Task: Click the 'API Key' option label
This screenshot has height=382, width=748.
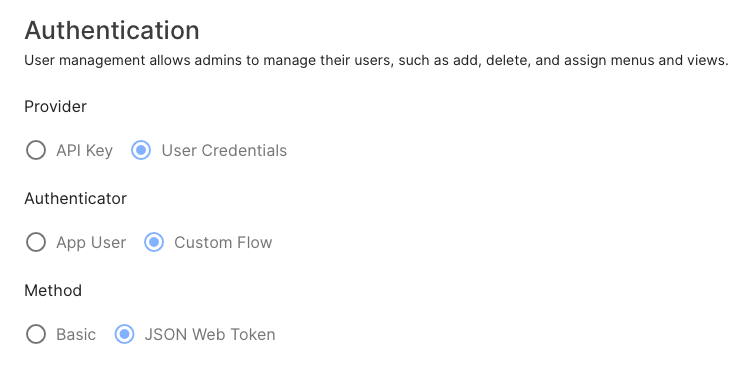Action: click(84, 151)
